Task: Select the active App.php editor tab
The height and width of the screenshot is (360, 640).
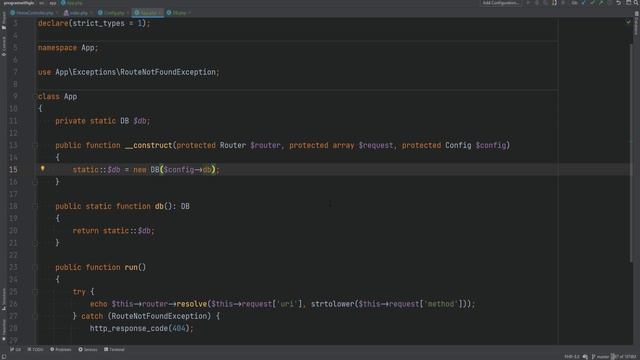Action: pyautogui.click(x=147, y=13)
